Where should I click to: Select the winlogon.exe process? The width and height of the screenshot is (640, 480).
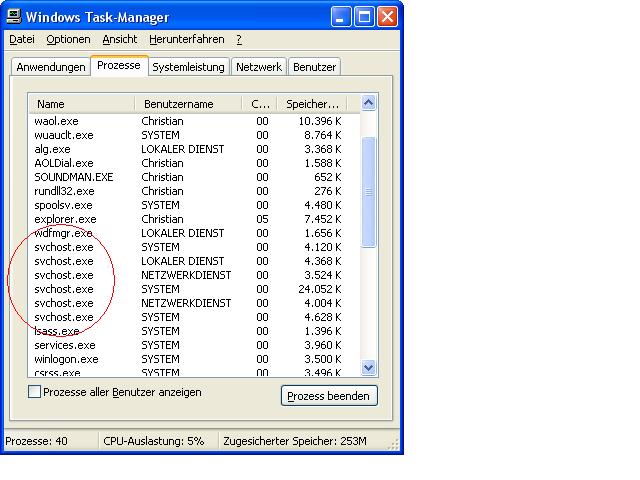pyautogui.click(x=194, y=359)
